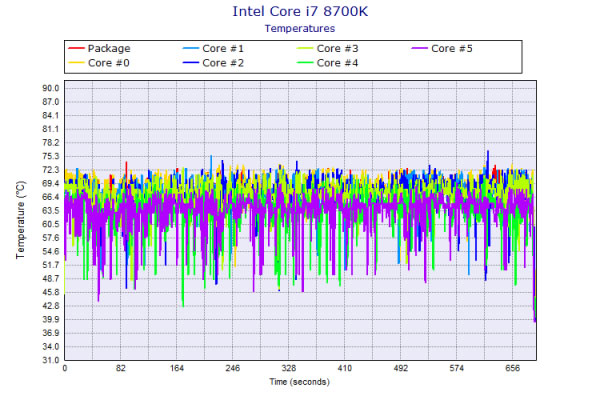Select the 'Core #5' legend label

pos(452,49)
